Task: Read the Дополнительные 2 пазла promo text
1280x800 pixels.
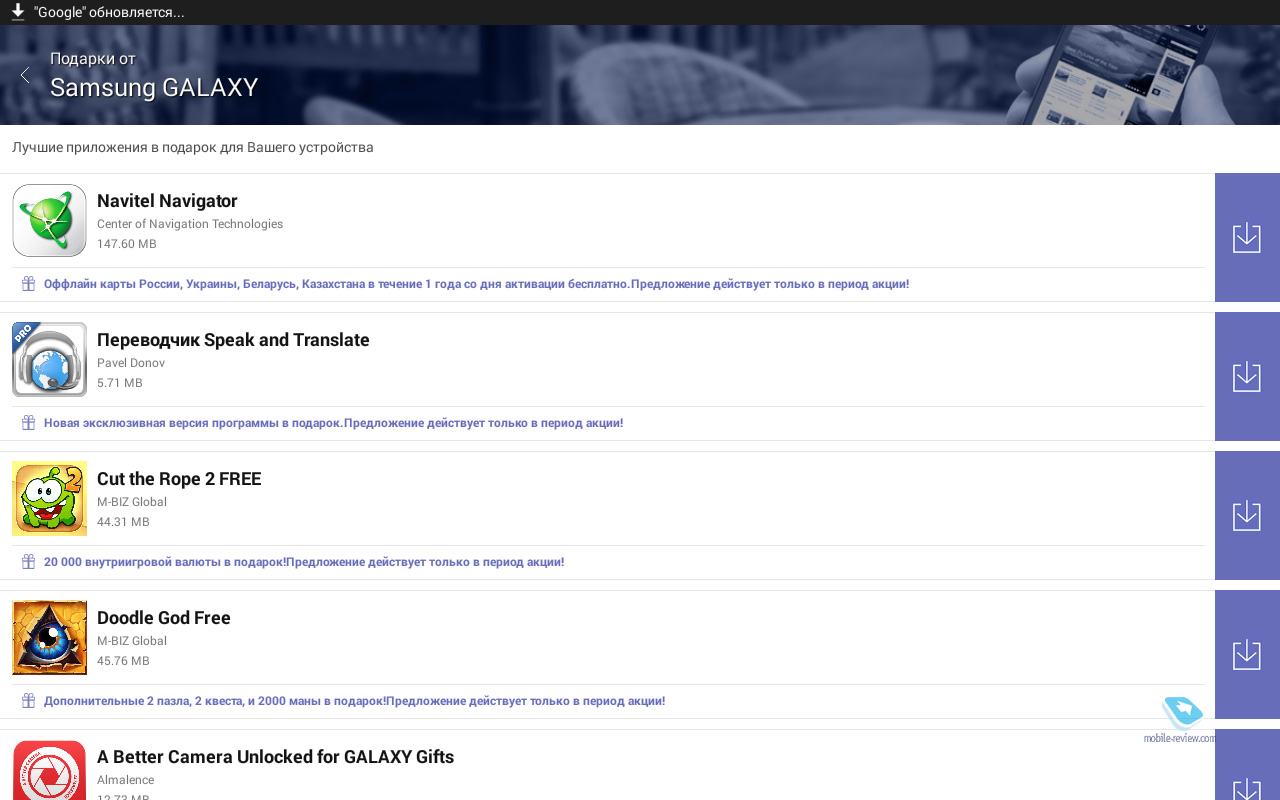Action: pos(354,701)
